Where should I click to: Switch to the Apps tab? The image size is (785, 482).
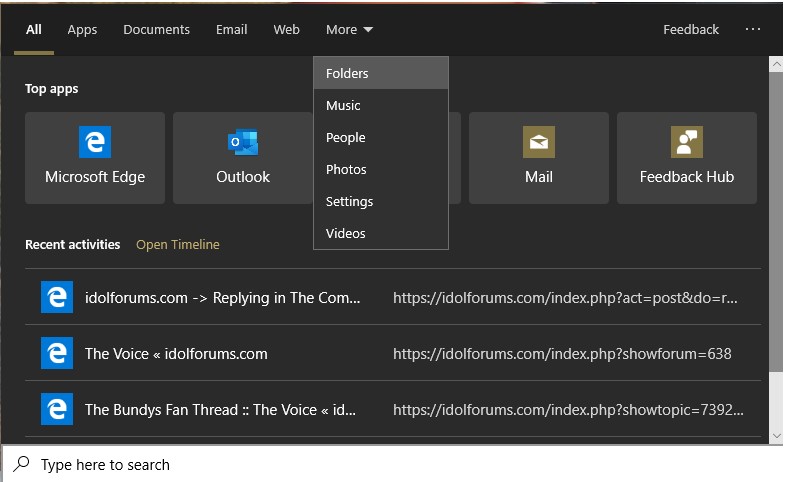pos(82,30)
